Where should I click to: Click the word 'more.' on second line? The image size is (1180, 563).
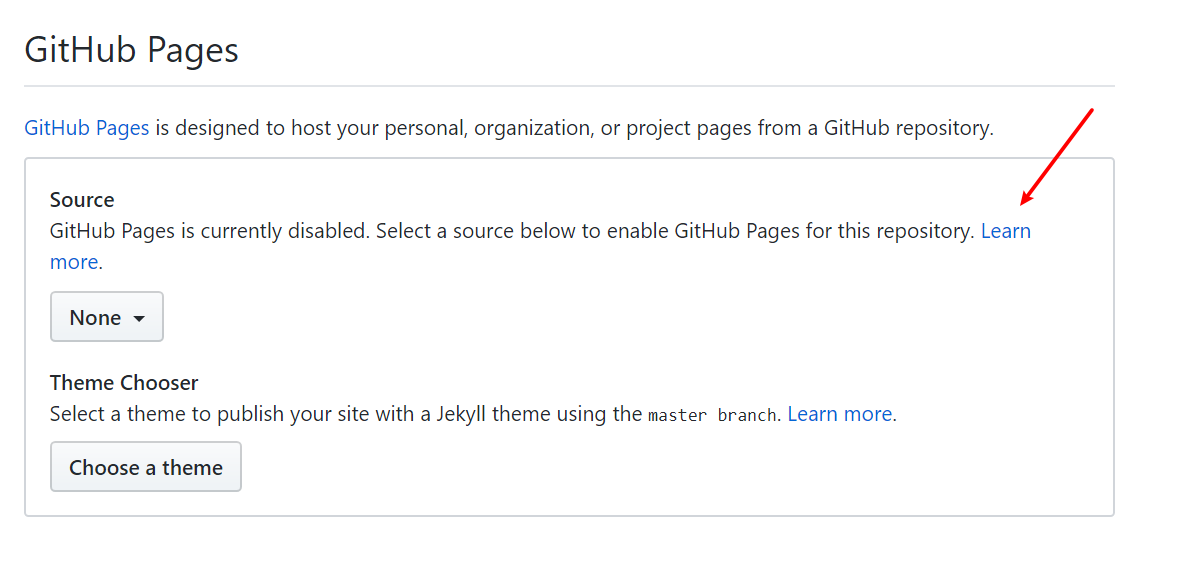pyautogui.click(x=75, y=263)
